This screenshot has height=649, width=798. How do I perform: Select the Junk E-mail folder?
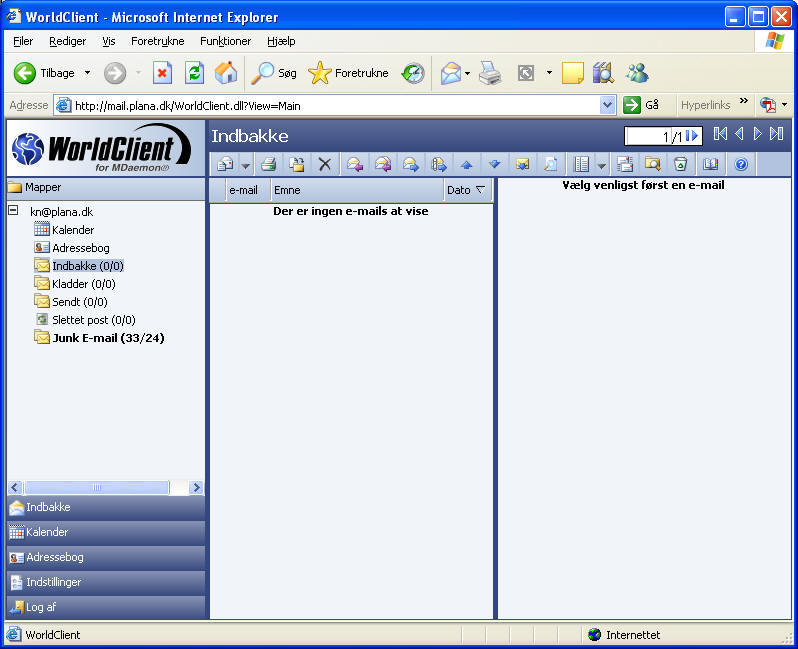pyautogui.click(x=108, y=338)
